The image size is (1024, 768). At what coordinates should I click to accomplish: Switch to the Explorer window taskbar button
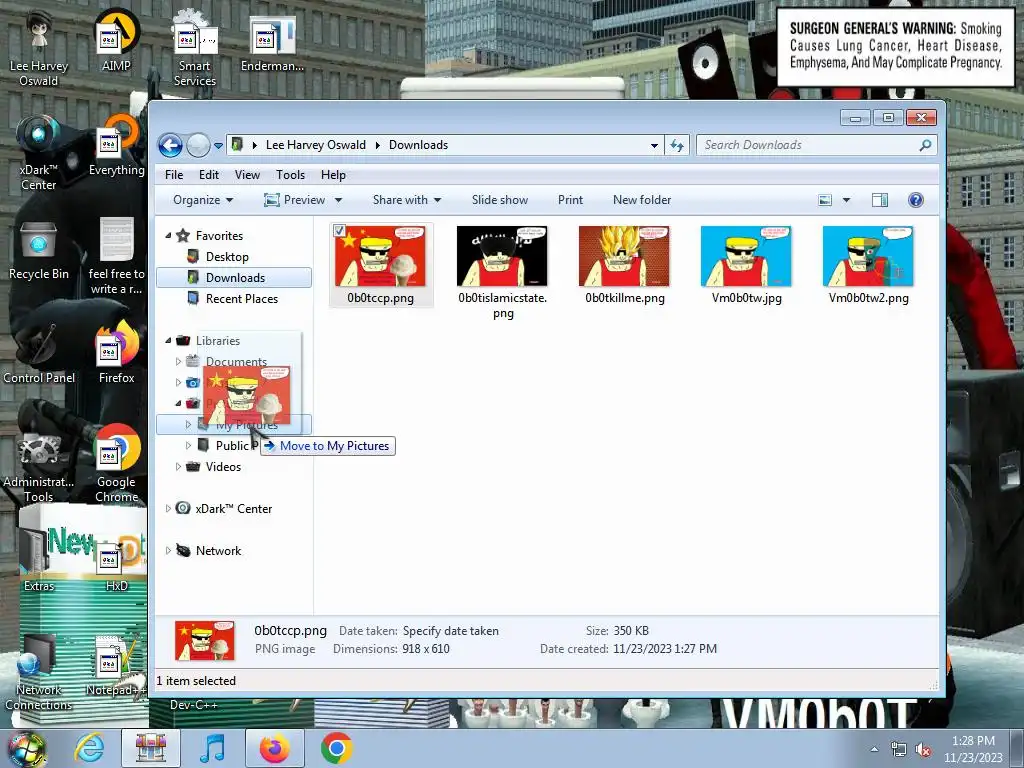coord(151,748)
